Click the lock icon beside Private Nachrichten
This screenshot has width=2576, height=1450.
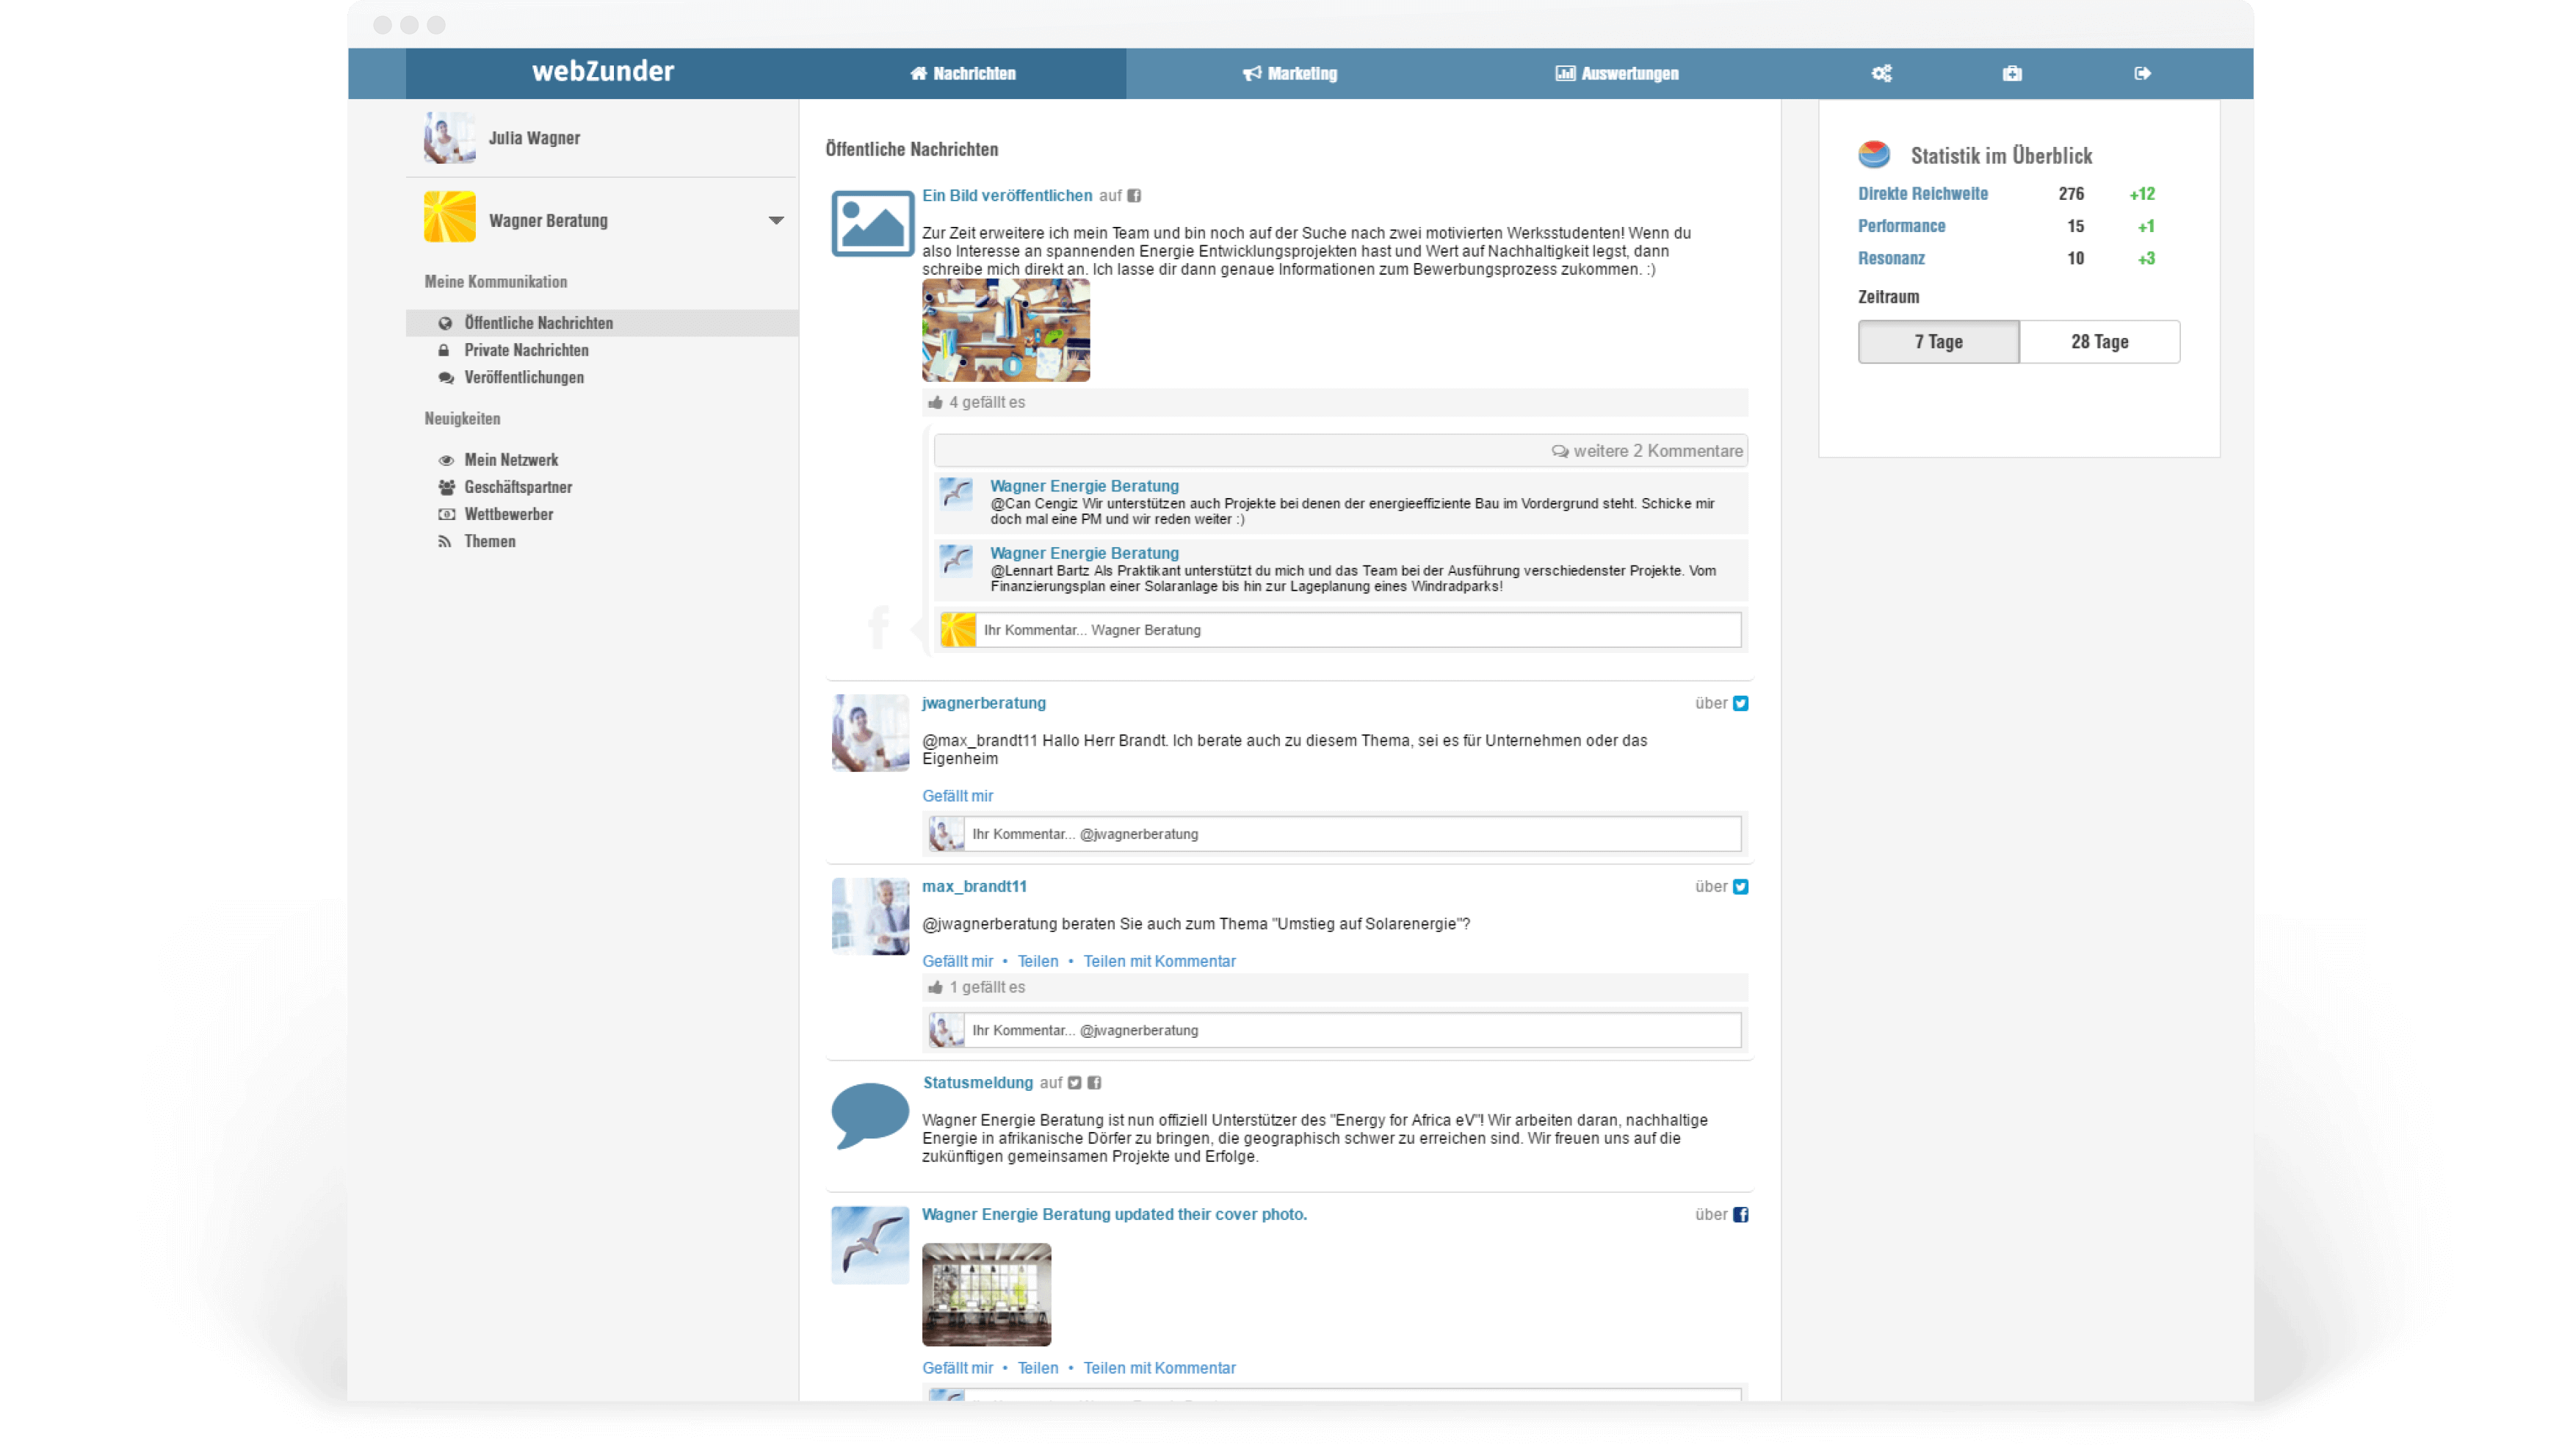point(444,350)
